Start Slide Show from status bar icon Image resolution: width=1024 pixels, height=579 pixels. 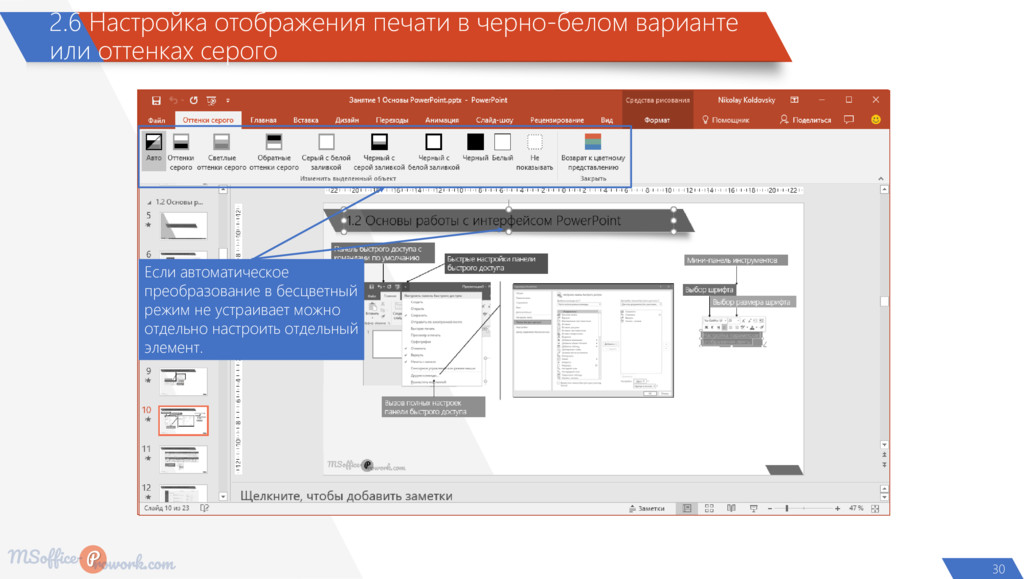pos(754,509)
